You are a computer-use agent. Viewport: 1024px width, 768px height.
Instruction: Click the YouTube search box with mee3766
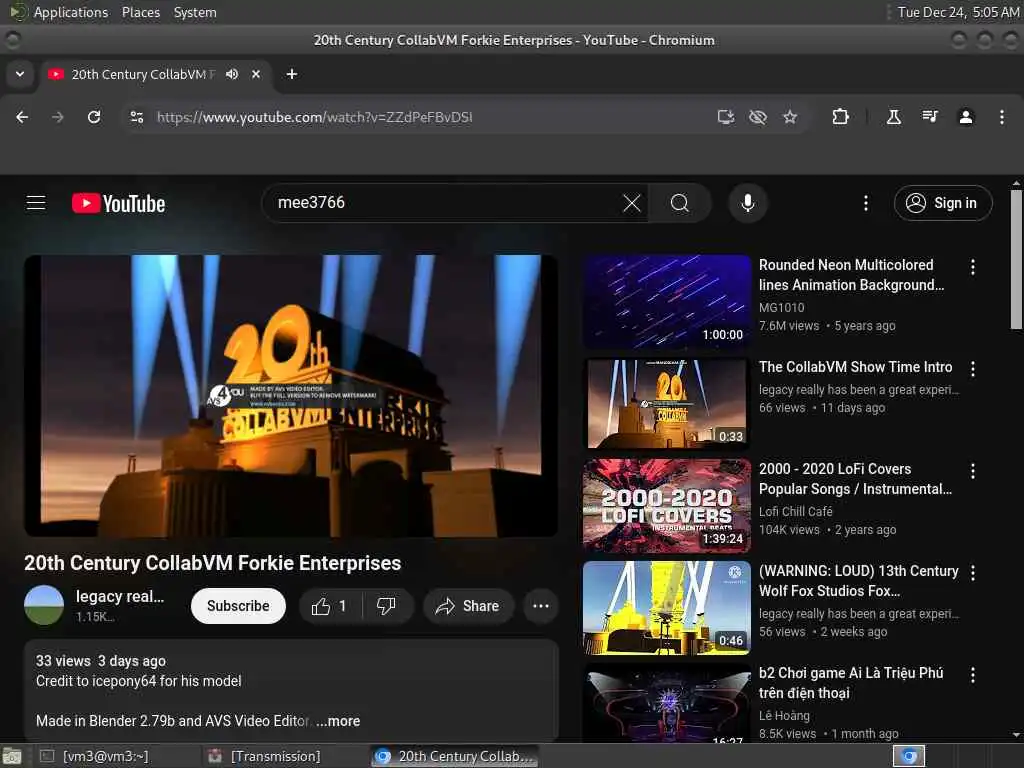pos(444,202)
